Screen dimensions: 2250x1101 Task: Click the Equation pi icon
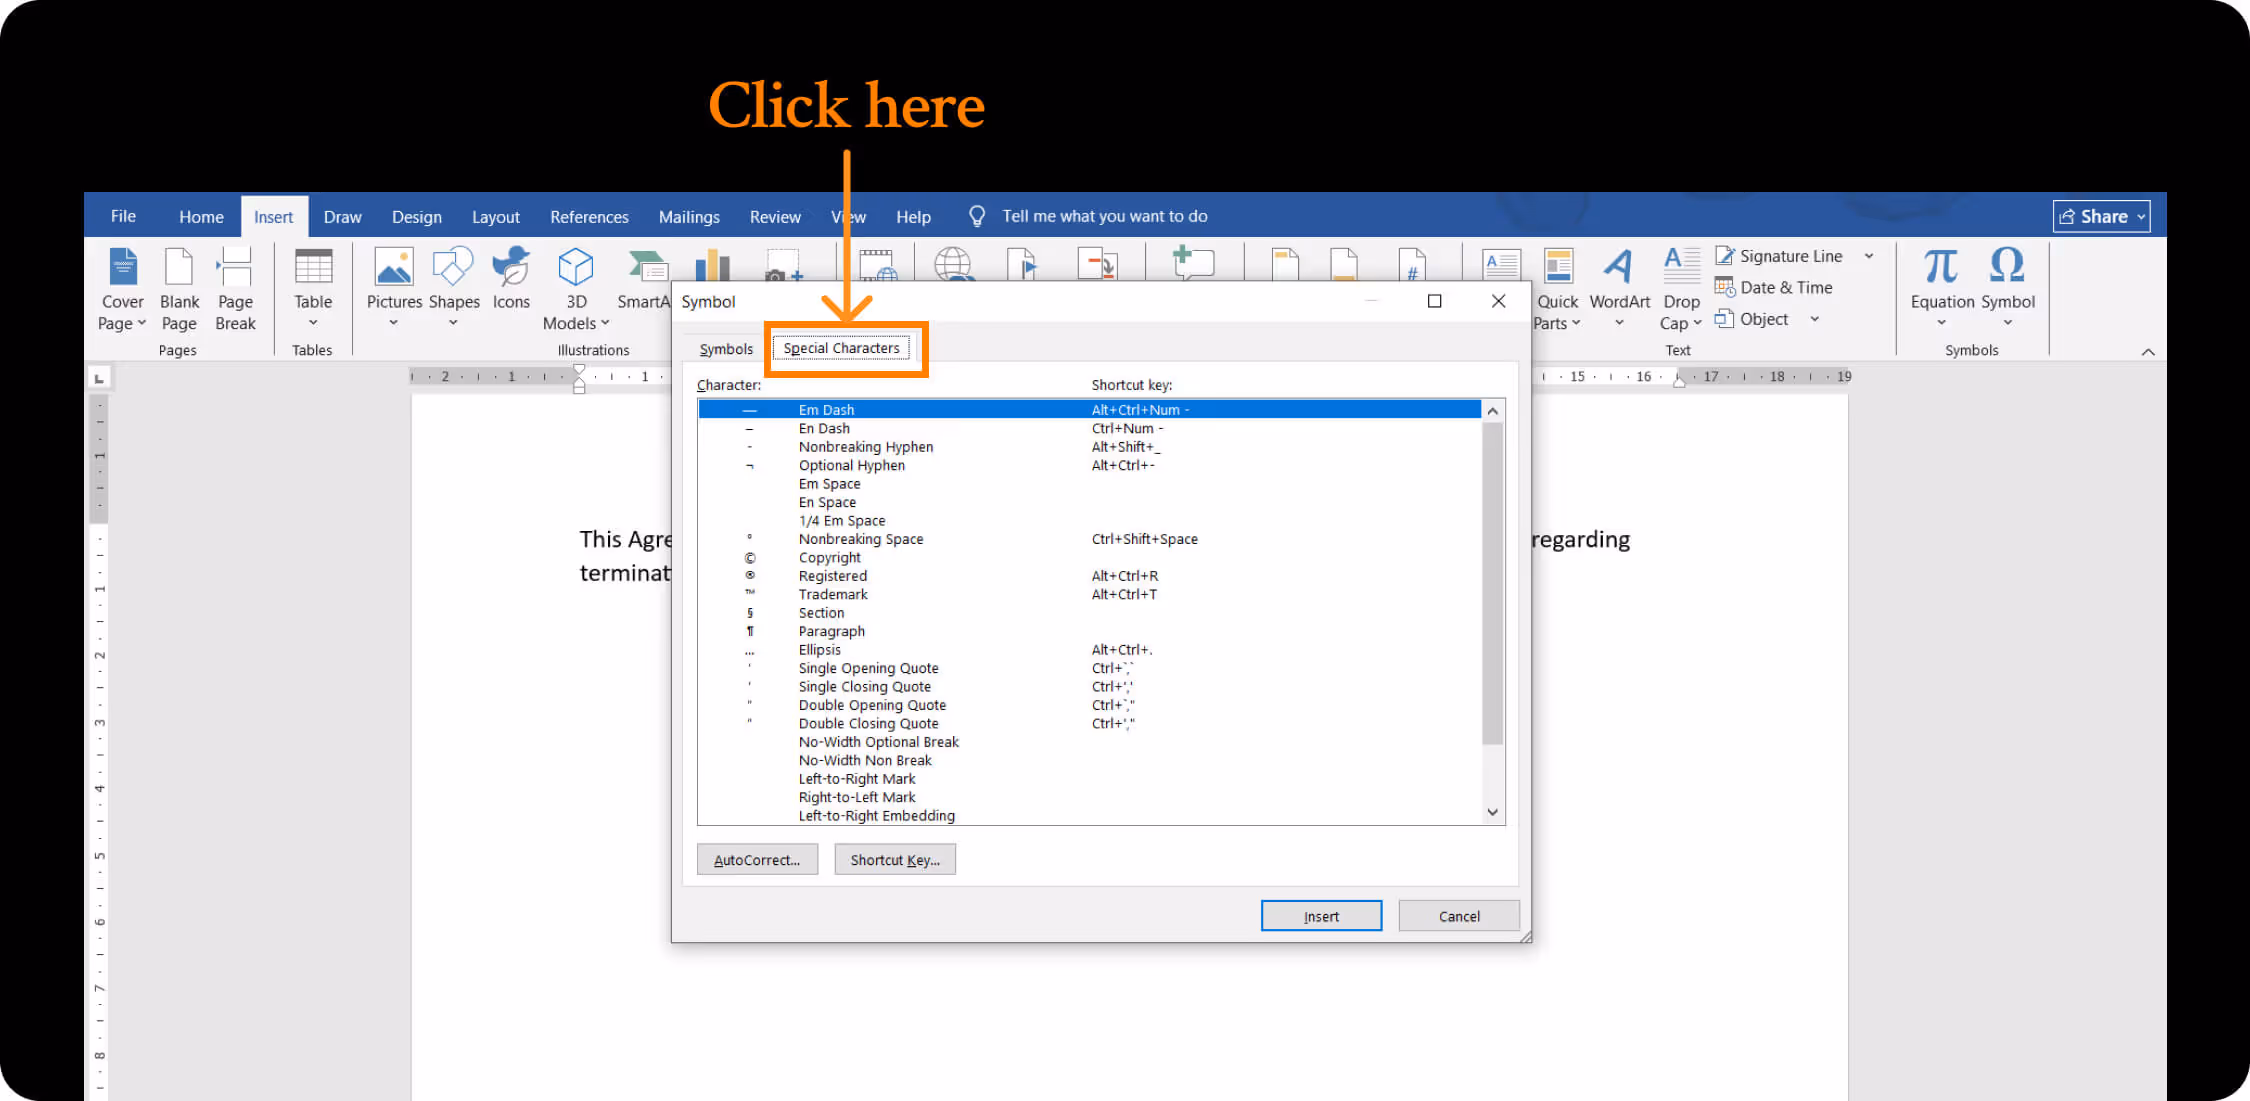[1941, 268]
